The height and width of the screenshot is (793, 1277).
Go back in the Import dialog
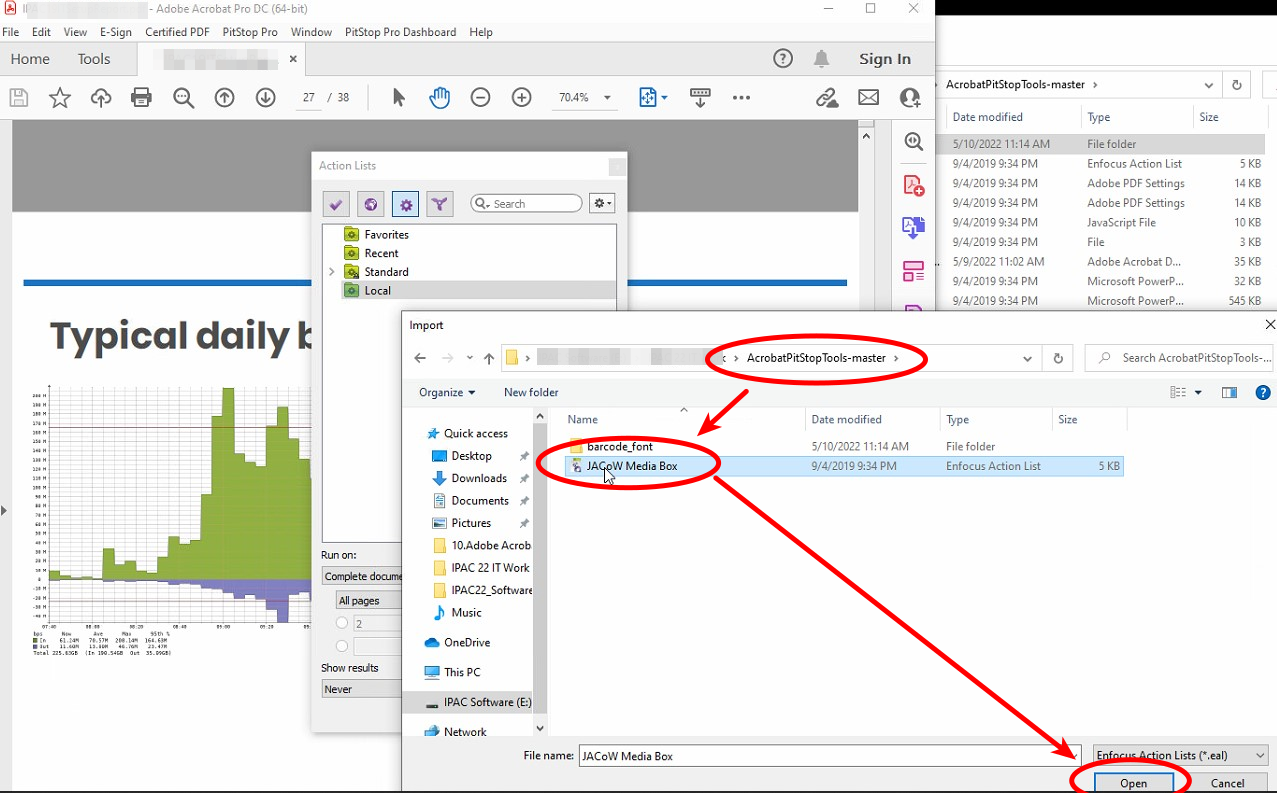pos(420,358)
